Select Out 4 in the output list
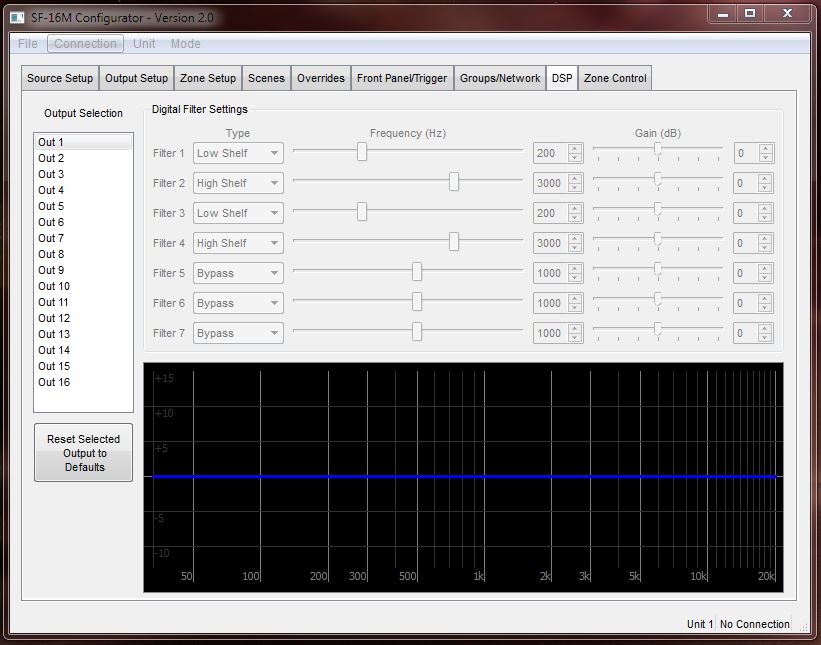Viewport: 821px width, 645px height. [x=83, y=190]
